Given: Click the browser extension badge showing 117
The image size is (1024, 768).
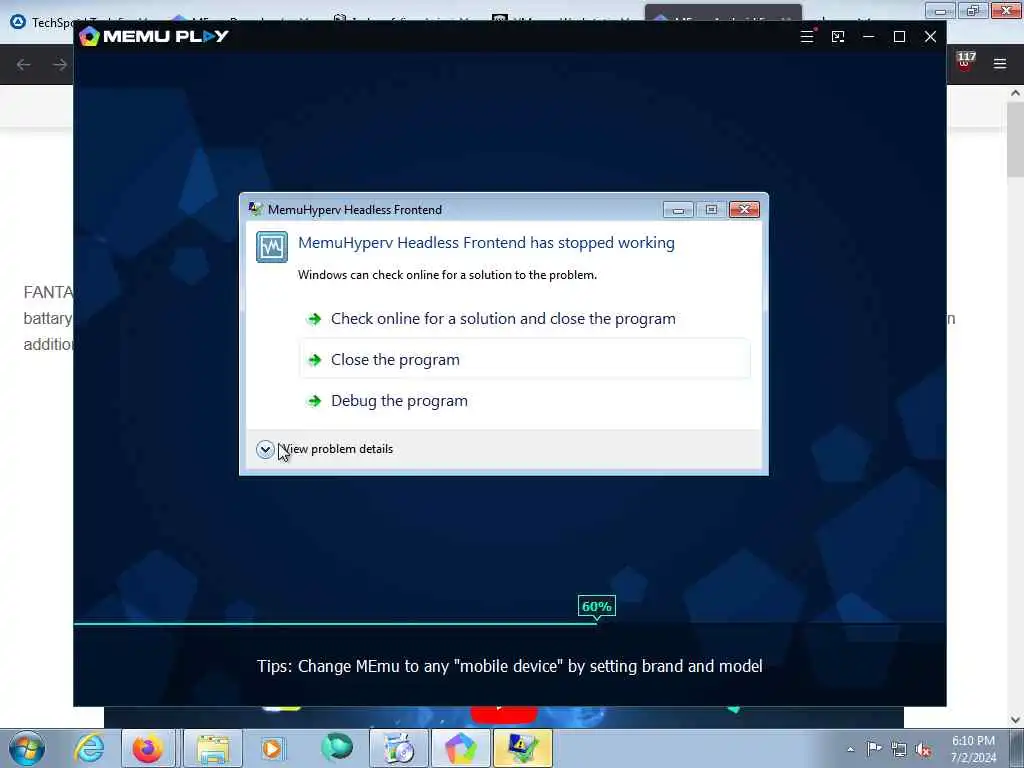Looking at the screenshot, I should pos(965,61).
